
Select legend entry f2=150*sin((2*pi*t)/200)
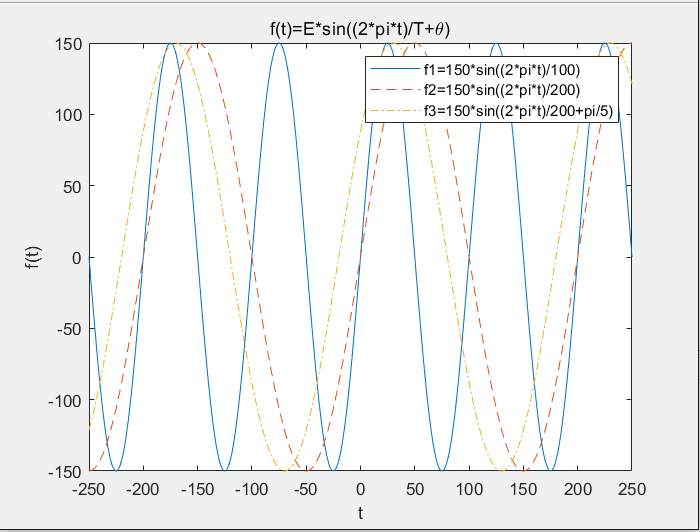pos(502,90)
